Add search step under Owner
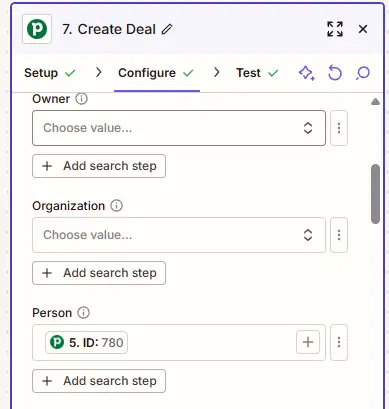The image size is (389, 409). coord(99,166)
